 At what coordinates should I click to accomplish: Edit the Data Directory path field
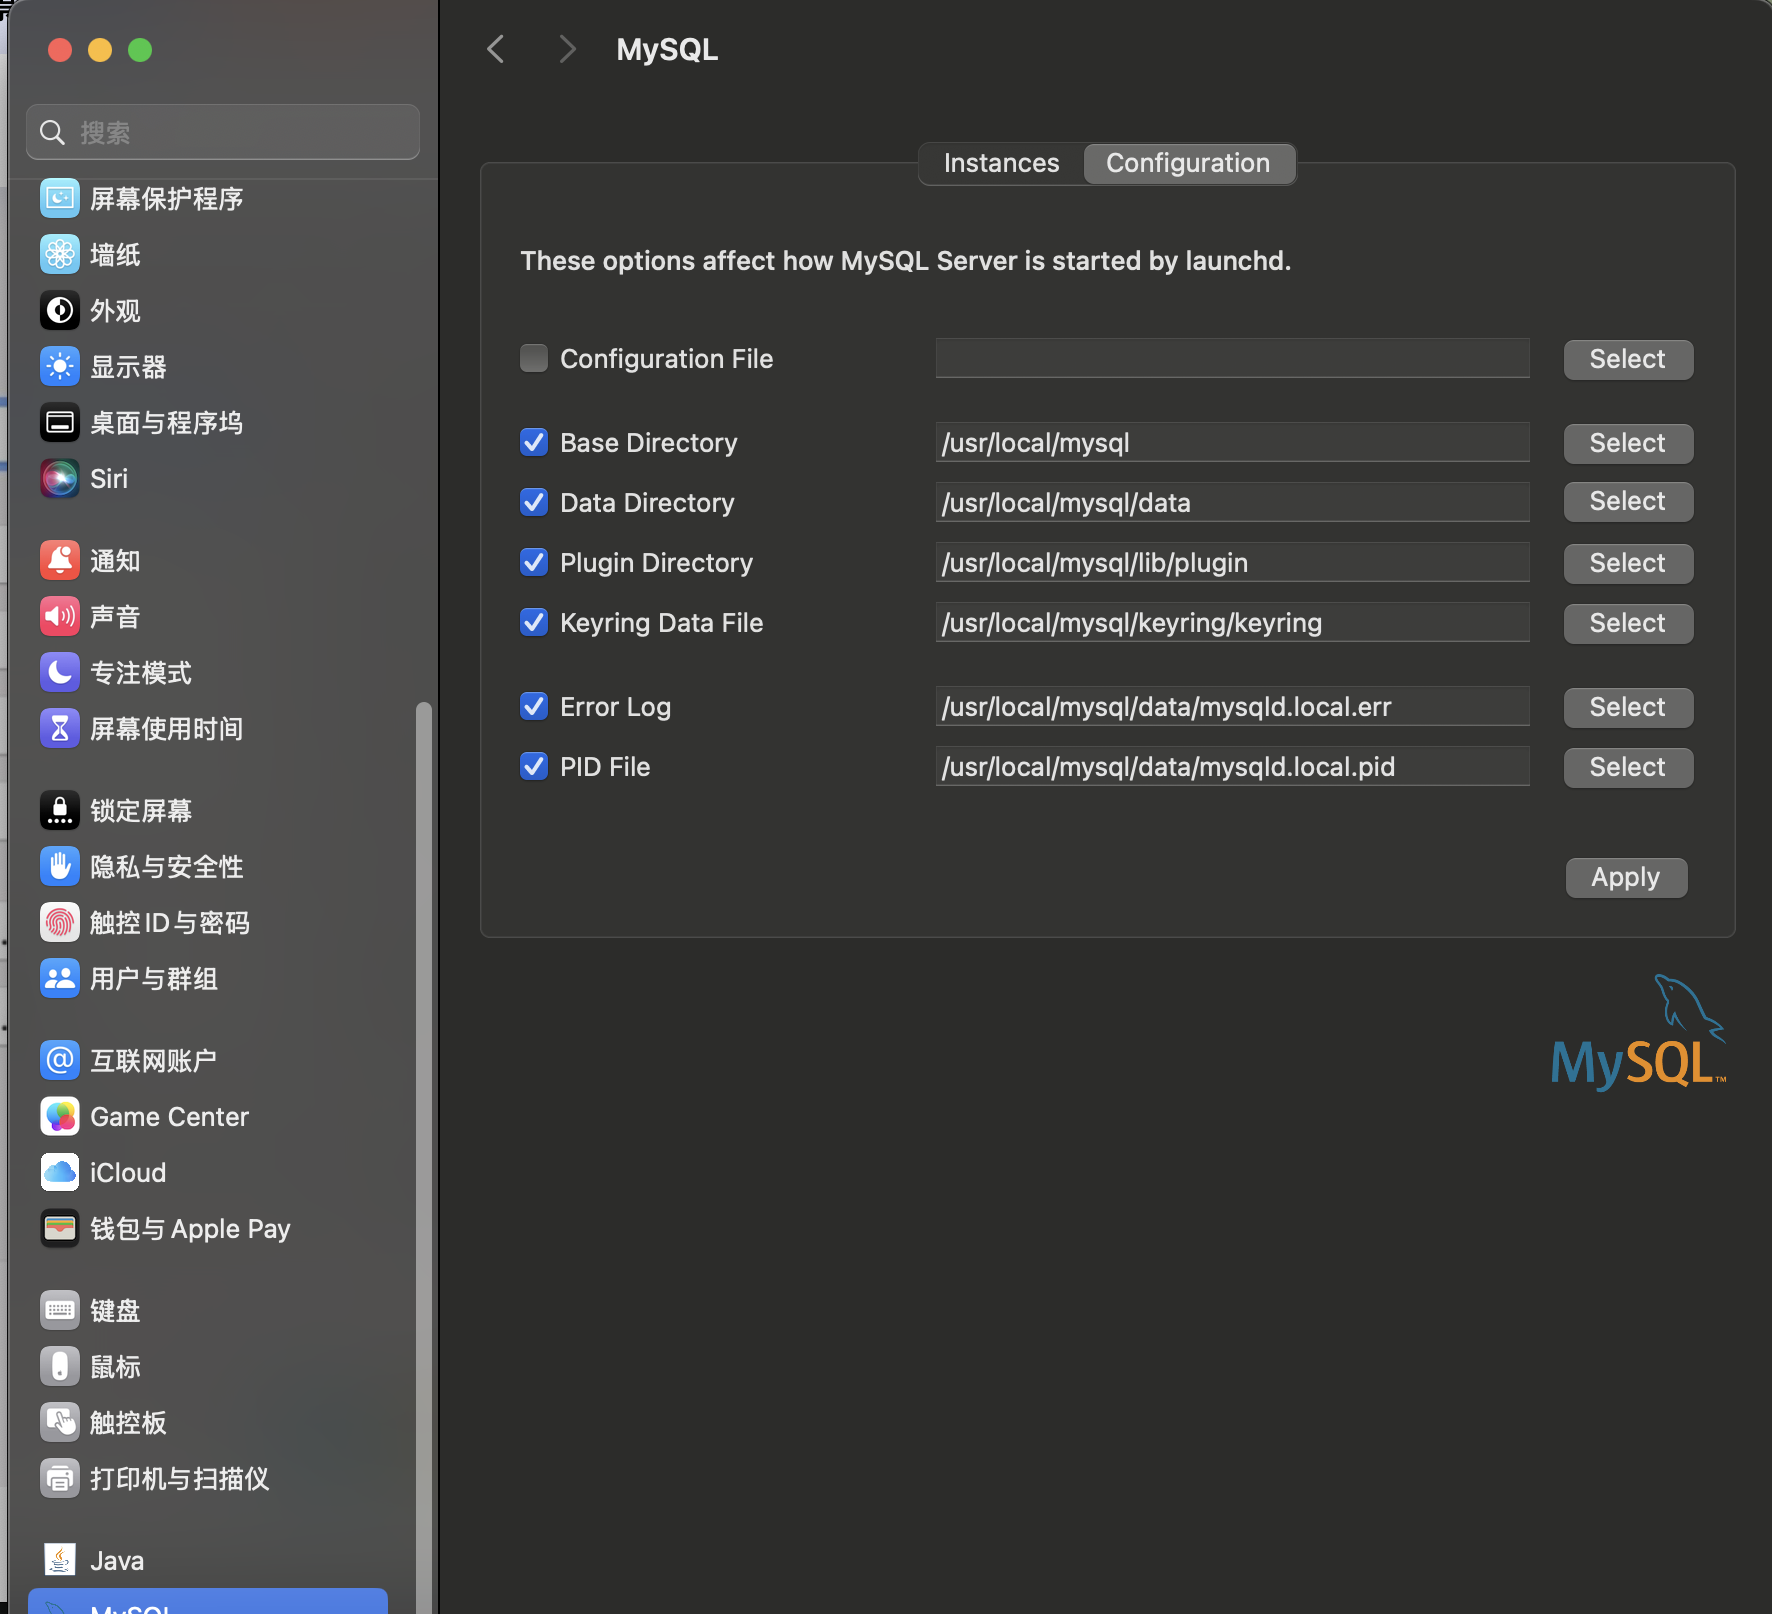[x=1232, y=502]
